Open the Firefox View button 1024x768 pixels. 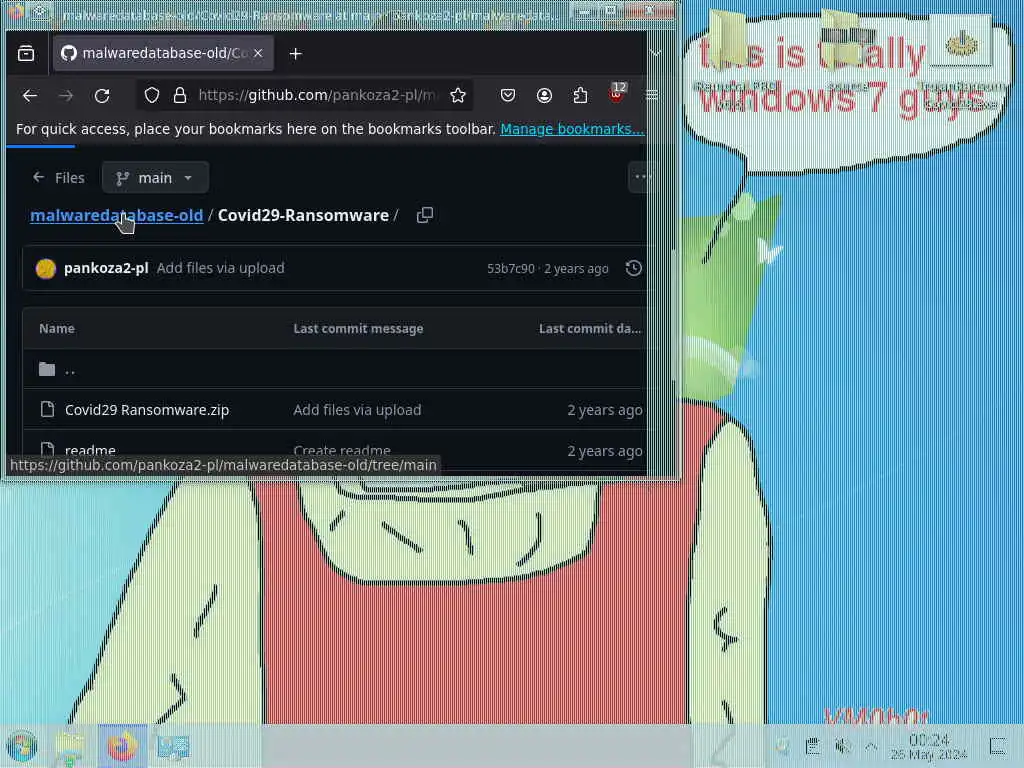coord(26,54)
